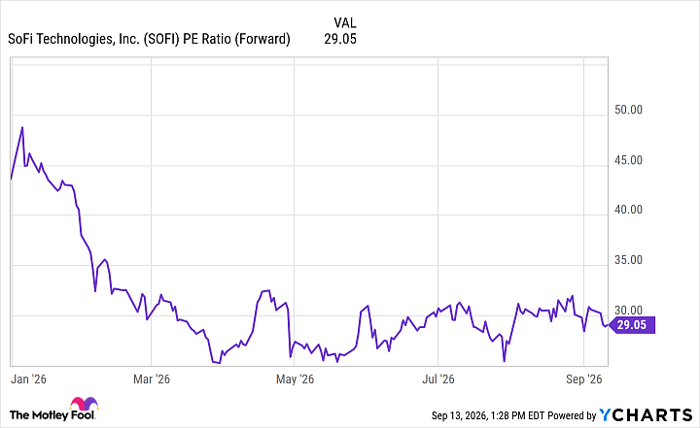The image size is (700, 428).
Task: Click the "VAL" column header
Action: click(345, 23)
